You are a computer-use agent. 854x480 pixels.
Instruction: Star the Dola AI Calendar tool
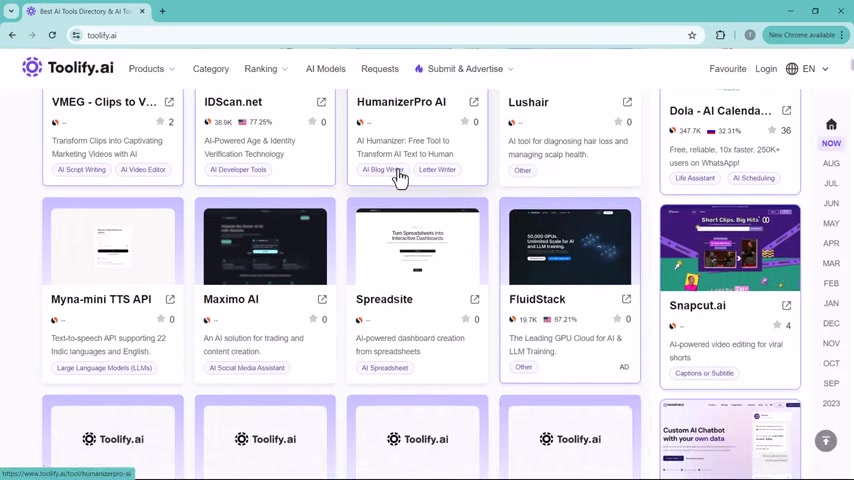[772, 130]
